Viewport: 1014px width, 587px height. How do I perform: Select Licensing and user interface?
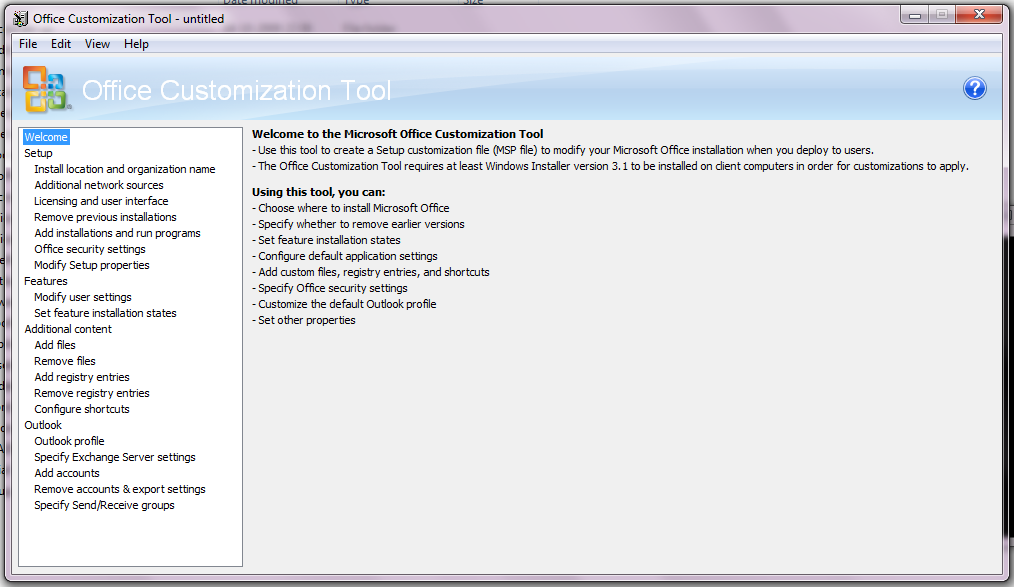coord(101,201)
